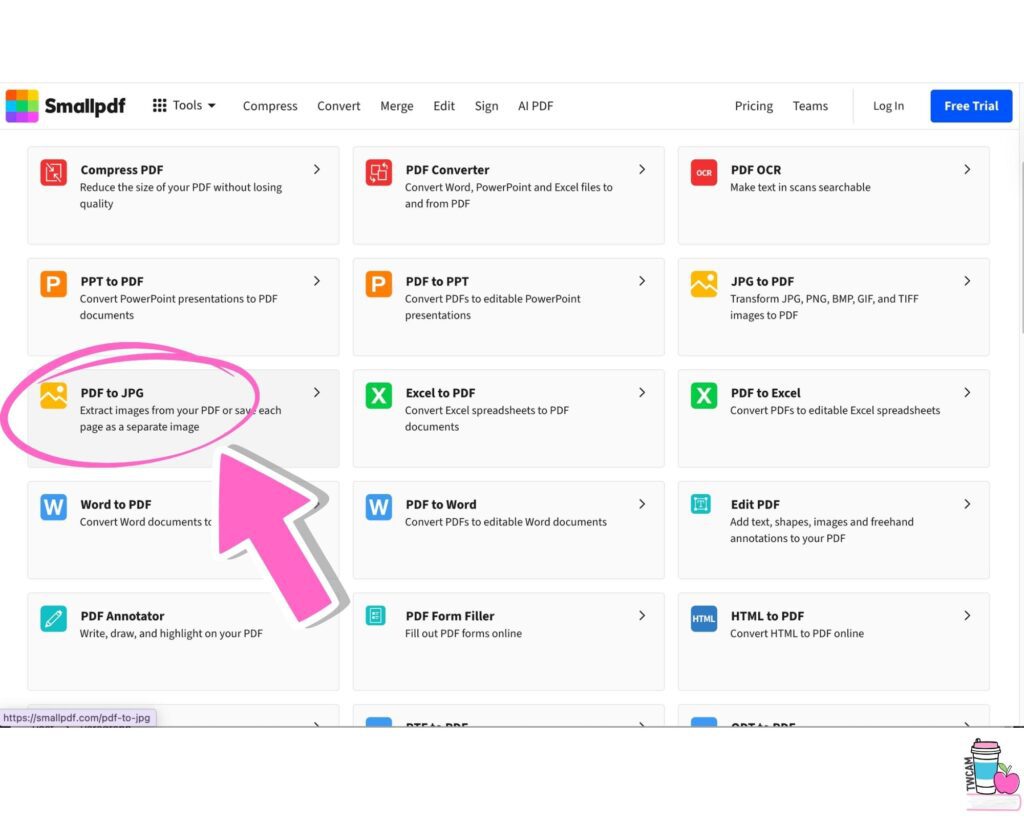This screenshot has width=1024, height=823.
Task: Select the Edit PDF teal icon
Action: tap(701, 504)
